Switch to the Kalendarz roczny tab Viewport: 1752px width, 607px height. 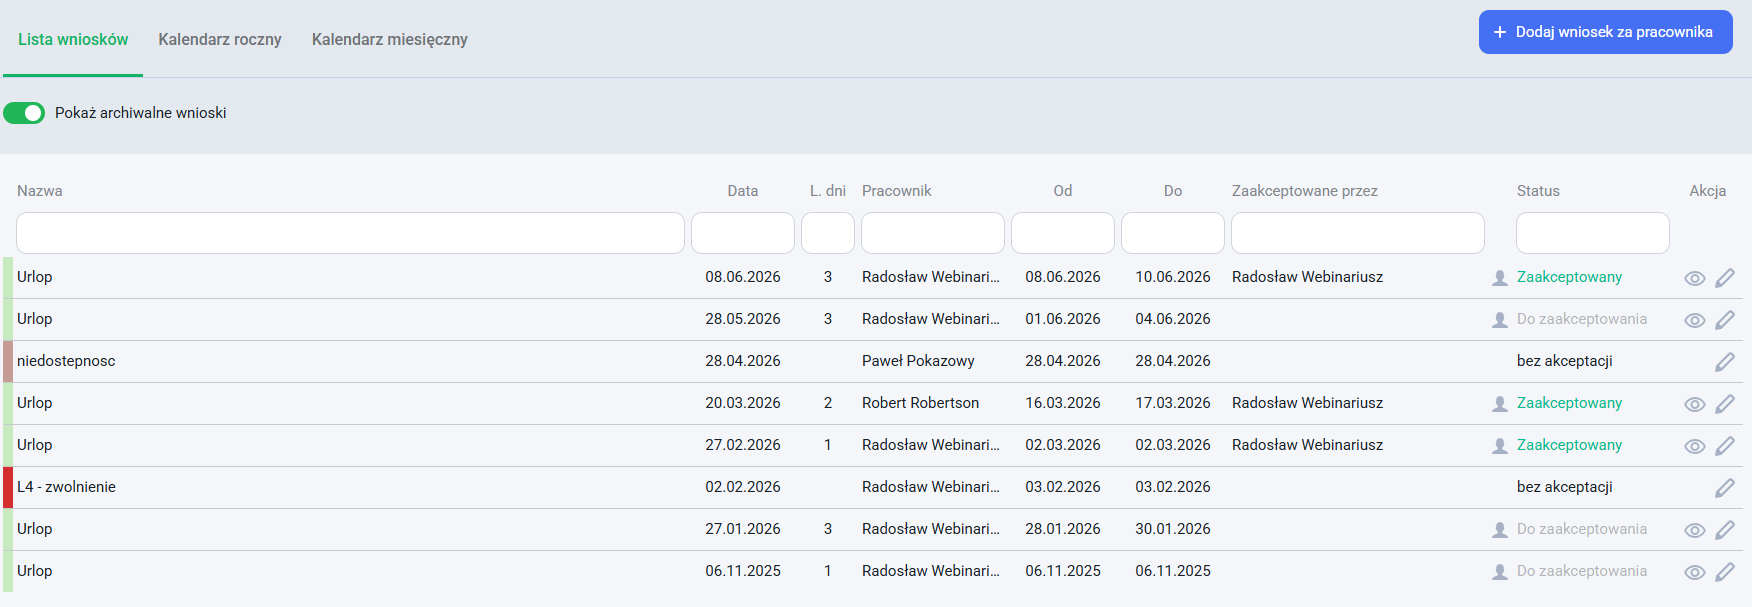(x=220, y=39)
